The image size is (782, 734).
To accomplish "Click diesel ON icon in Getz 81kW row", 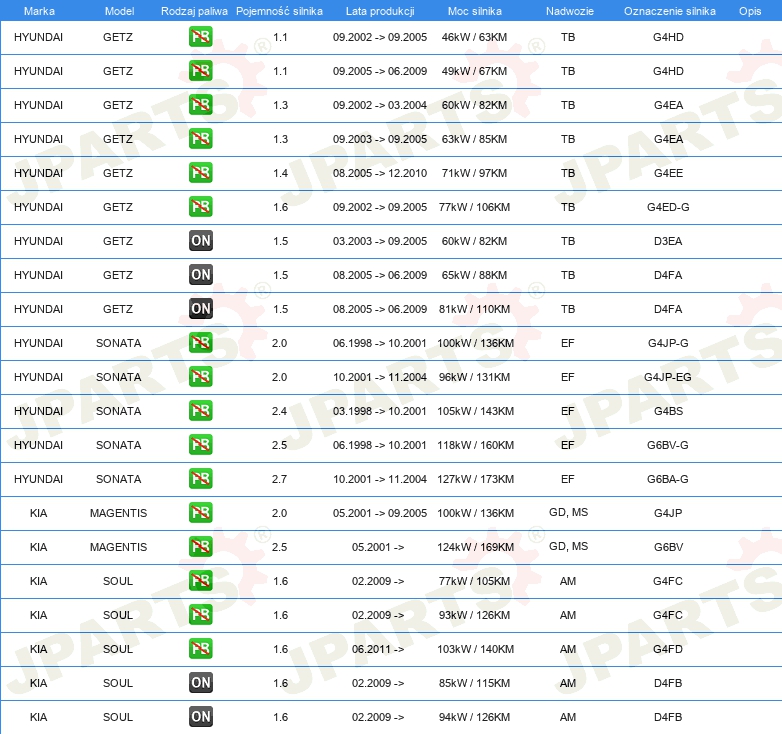I will click(200, 309).
